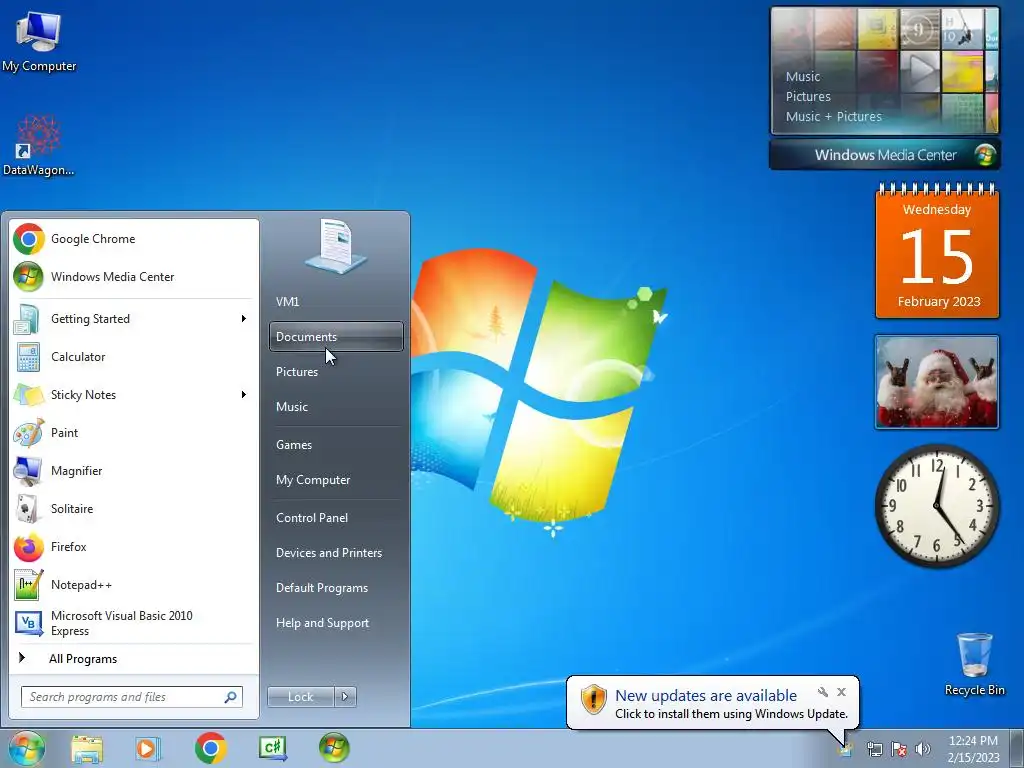Launch Paint from Start menu
The height and width of the screenshot is (768, 1024).
point(133,432)
